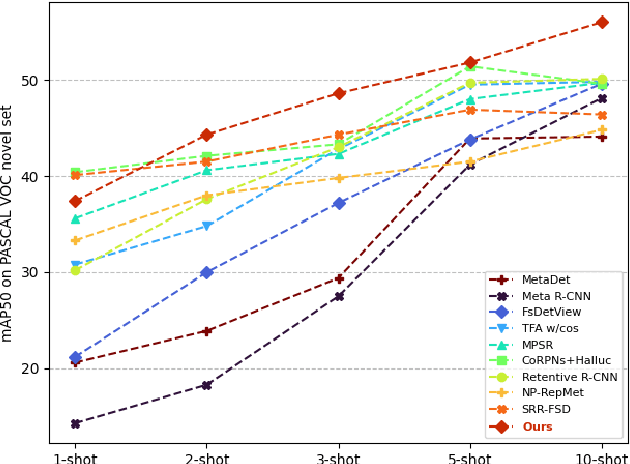The width and height of the screenshot is (630, 464).
Task: Click the mAP50 on PASCAL VOC y-axis title
Action: coord(6,224)
